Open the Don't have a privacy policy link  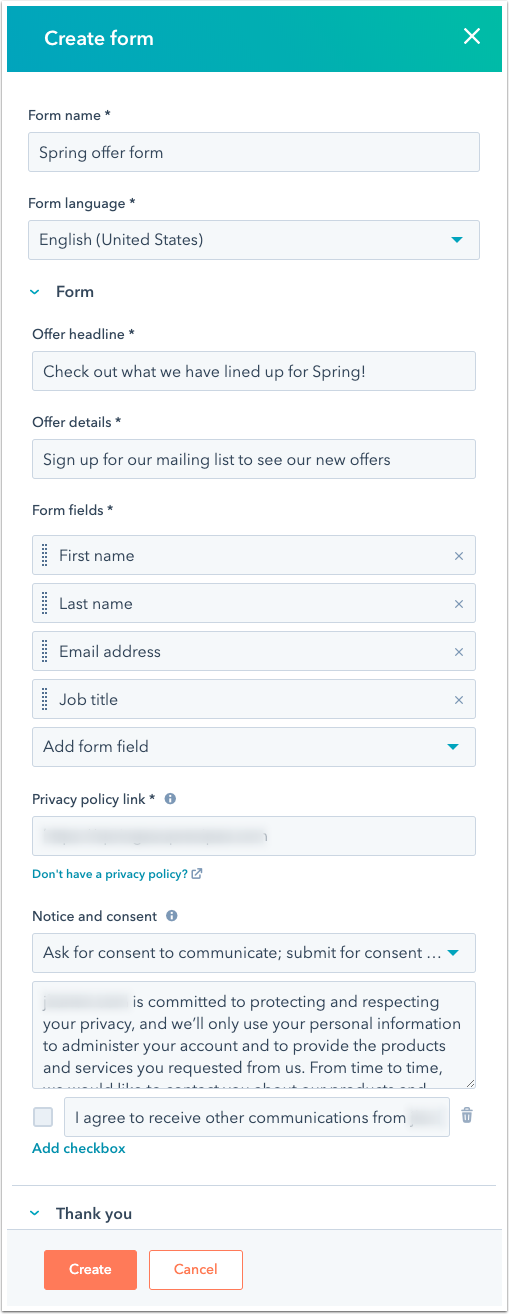(x=117, y=874)
